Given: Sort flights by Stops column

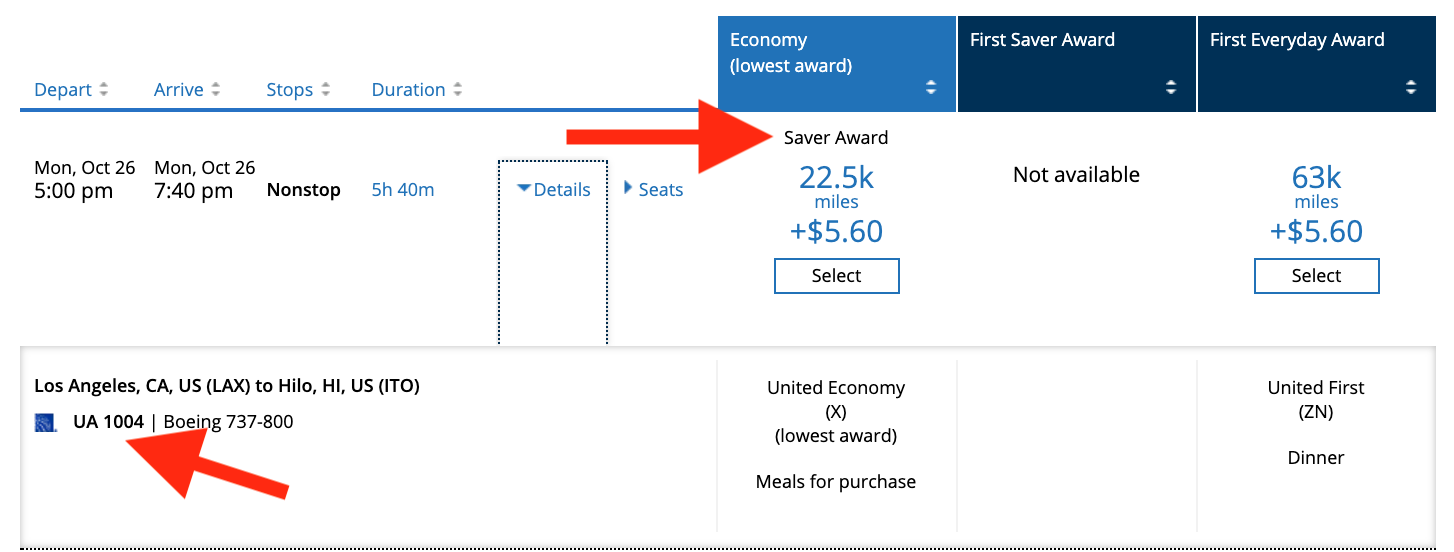Looking at the screenshot, I should pos(298,90).
